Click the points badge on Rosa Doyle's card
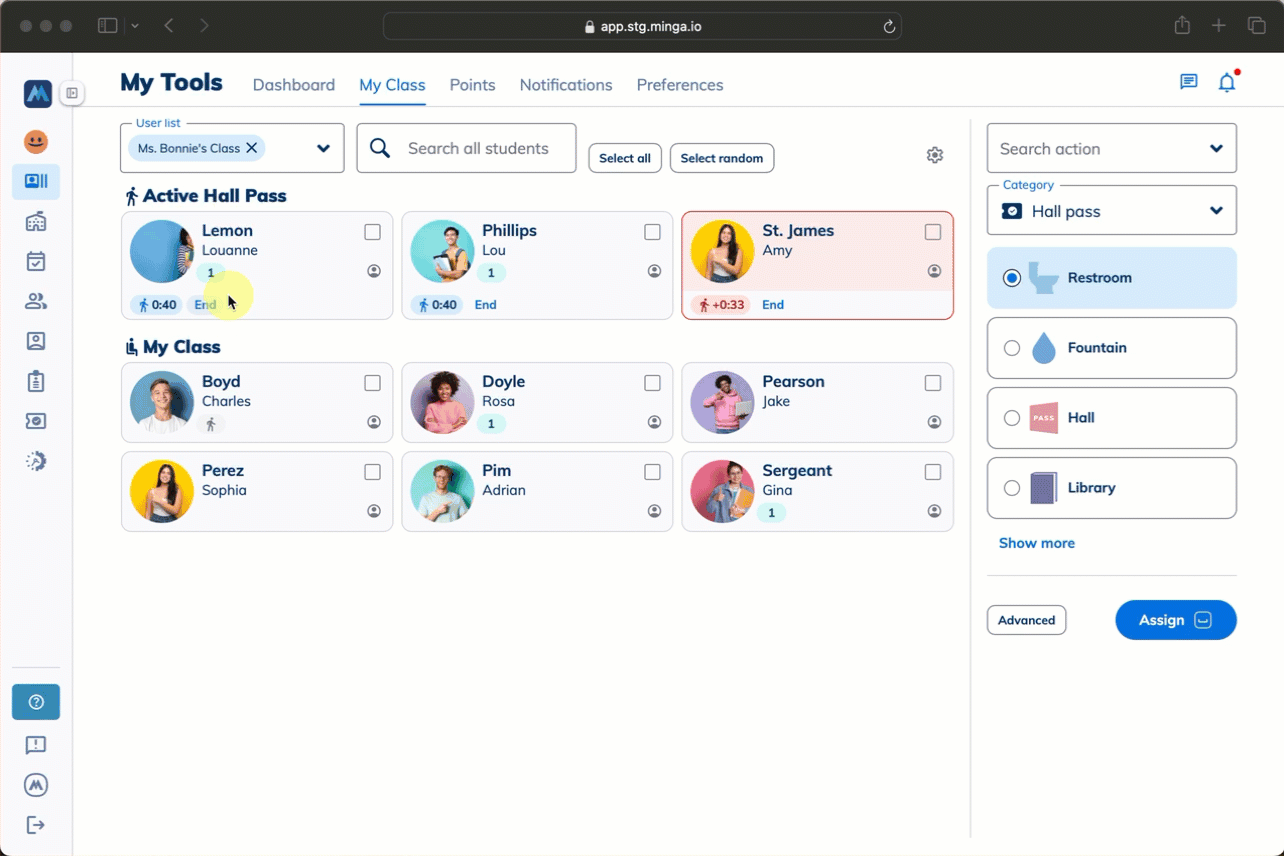This screenshot has width=1284, height=856. 491,424
